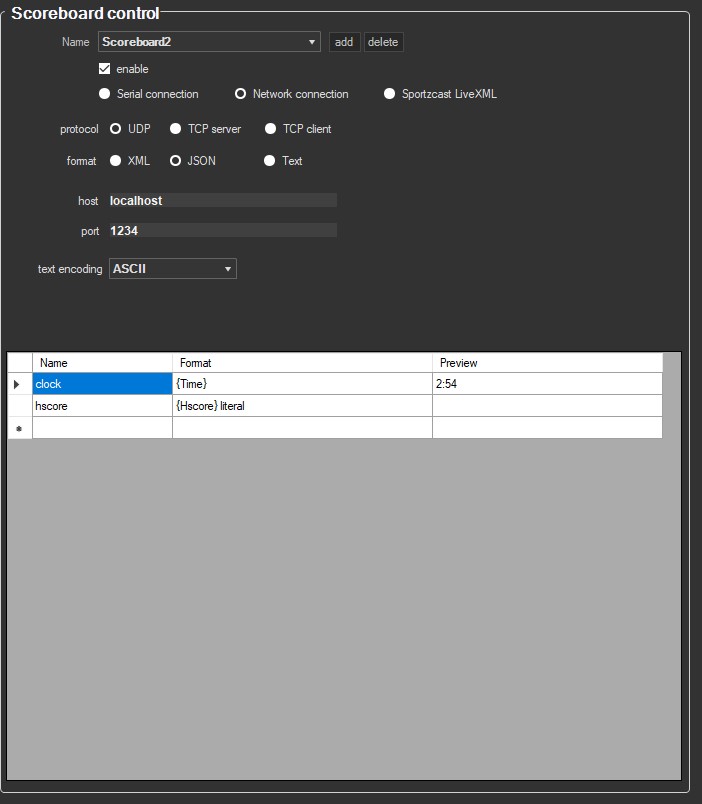Expand the ASCII text encoding dropdown
The width and height of the screenshot is (702, 804).
[228, 269]
